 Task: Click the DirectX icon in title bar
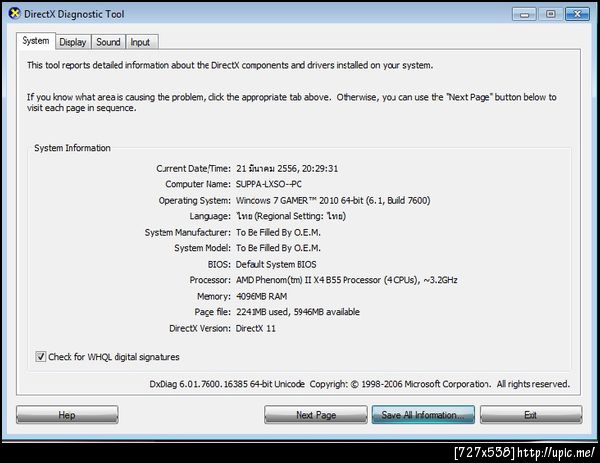(x=15, y=13)
